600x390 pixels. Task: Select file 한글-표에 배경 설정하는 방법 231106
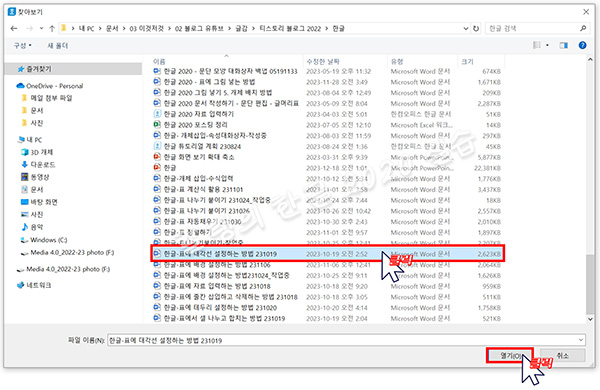(328, 265)
